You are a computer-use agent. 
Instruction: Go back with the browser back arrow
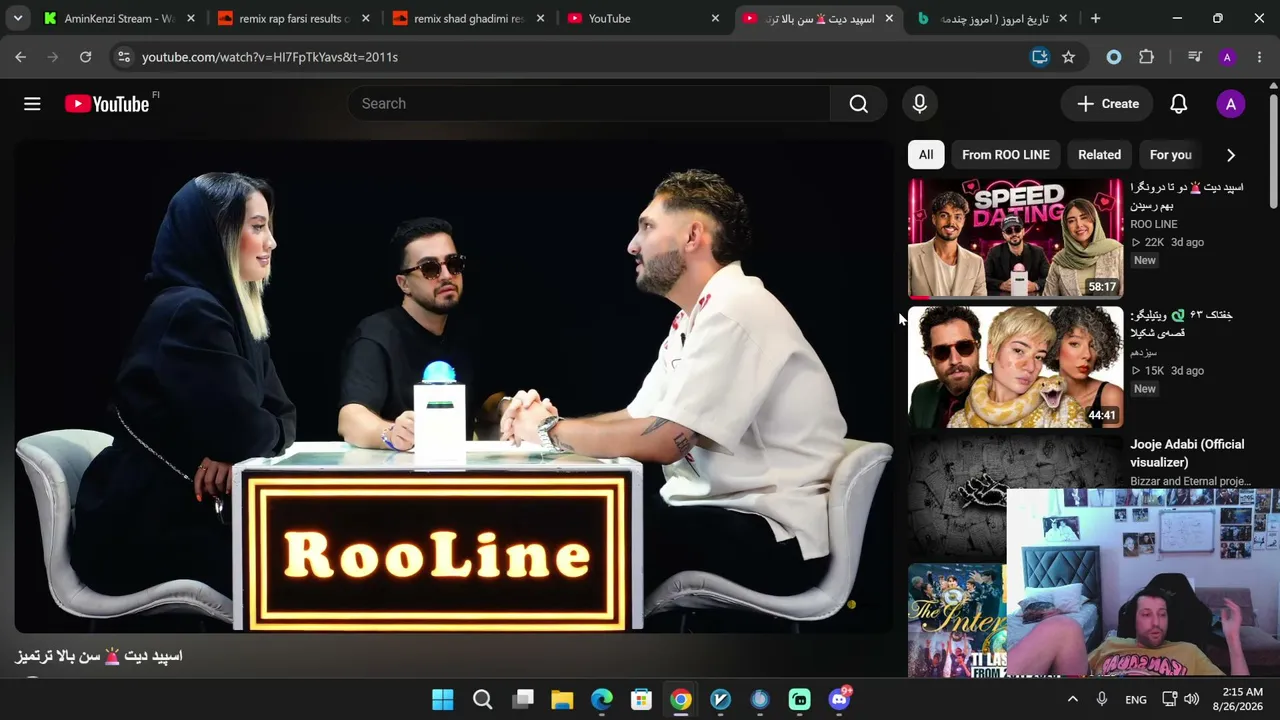(x=20, y=57)
